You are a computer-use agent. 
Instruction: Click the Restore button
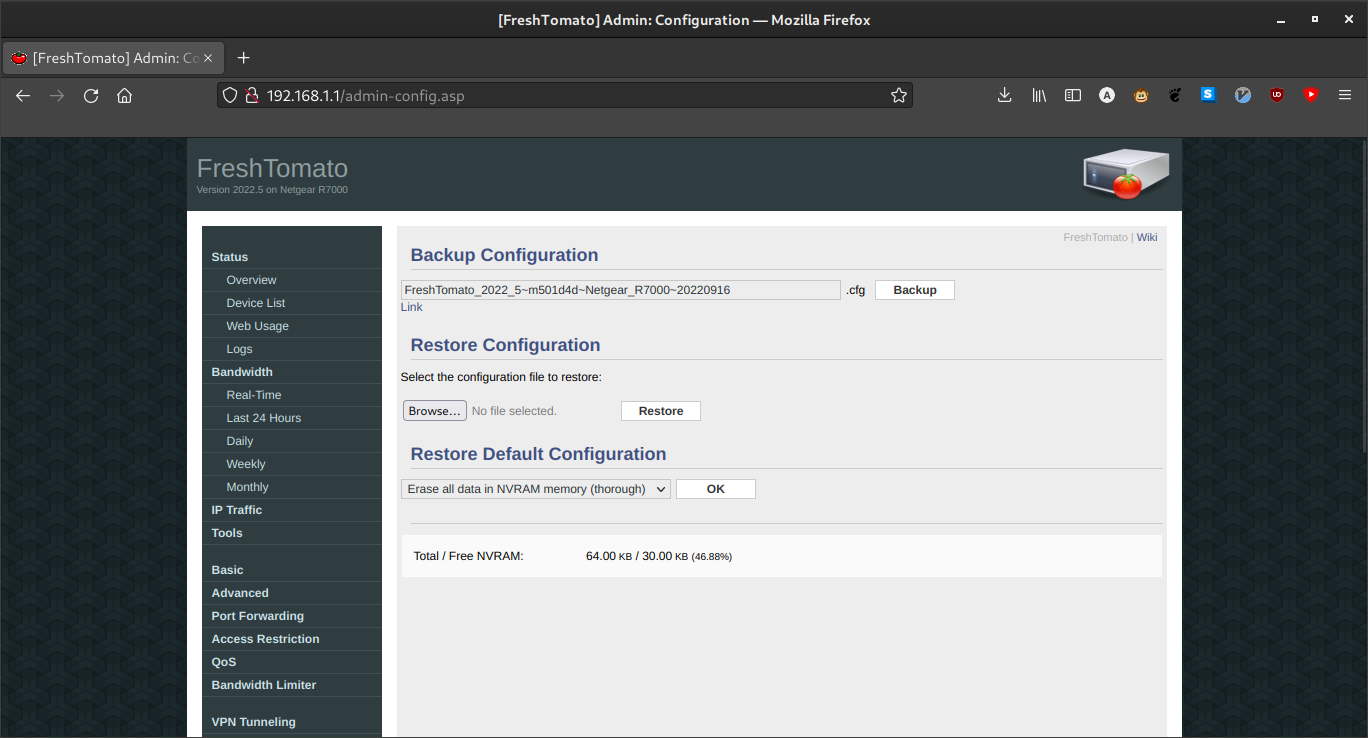click(661, 411)
